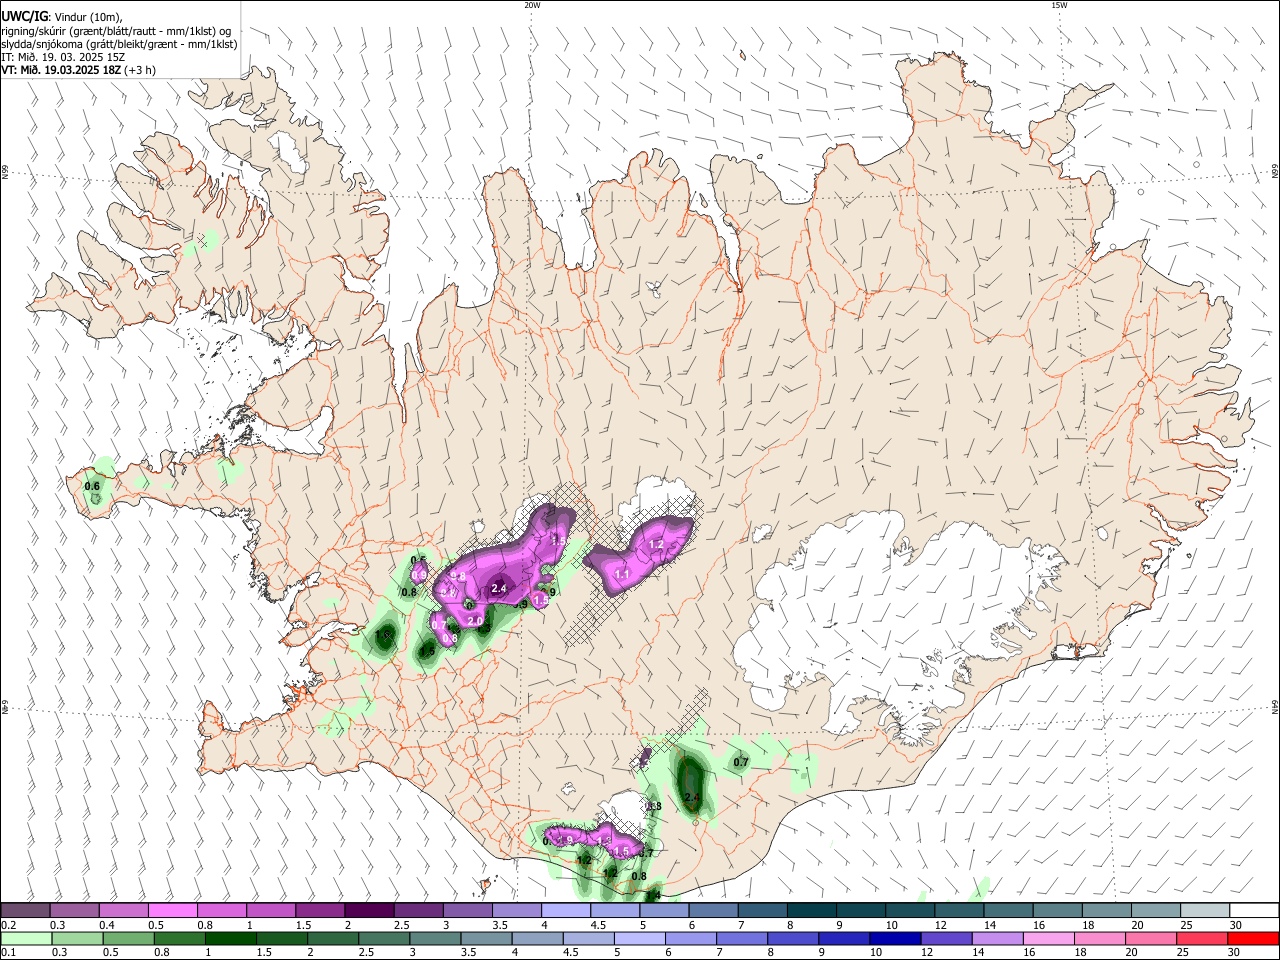This screenshot has height=960, width=1280.
Task: Select the light pink 16–18 rain swatch
Action: pyautogui.click(x=1048, y=938)
